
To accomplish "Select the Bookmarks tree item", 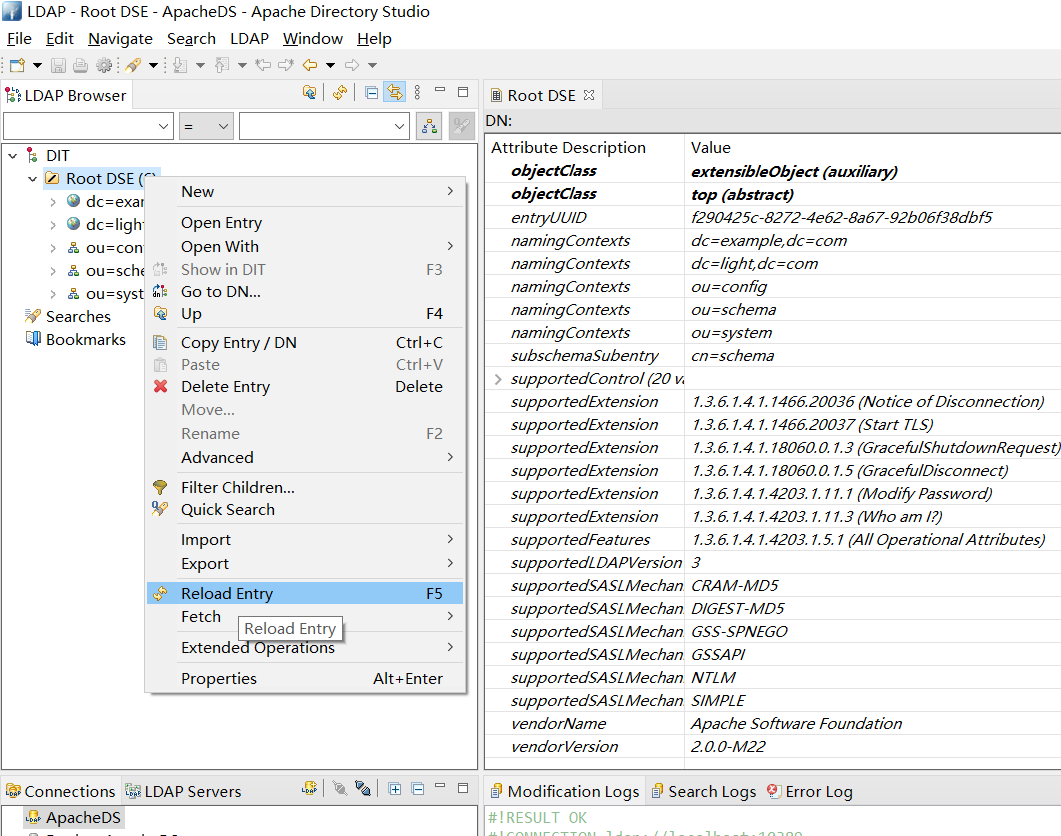I will coord(85,340).
